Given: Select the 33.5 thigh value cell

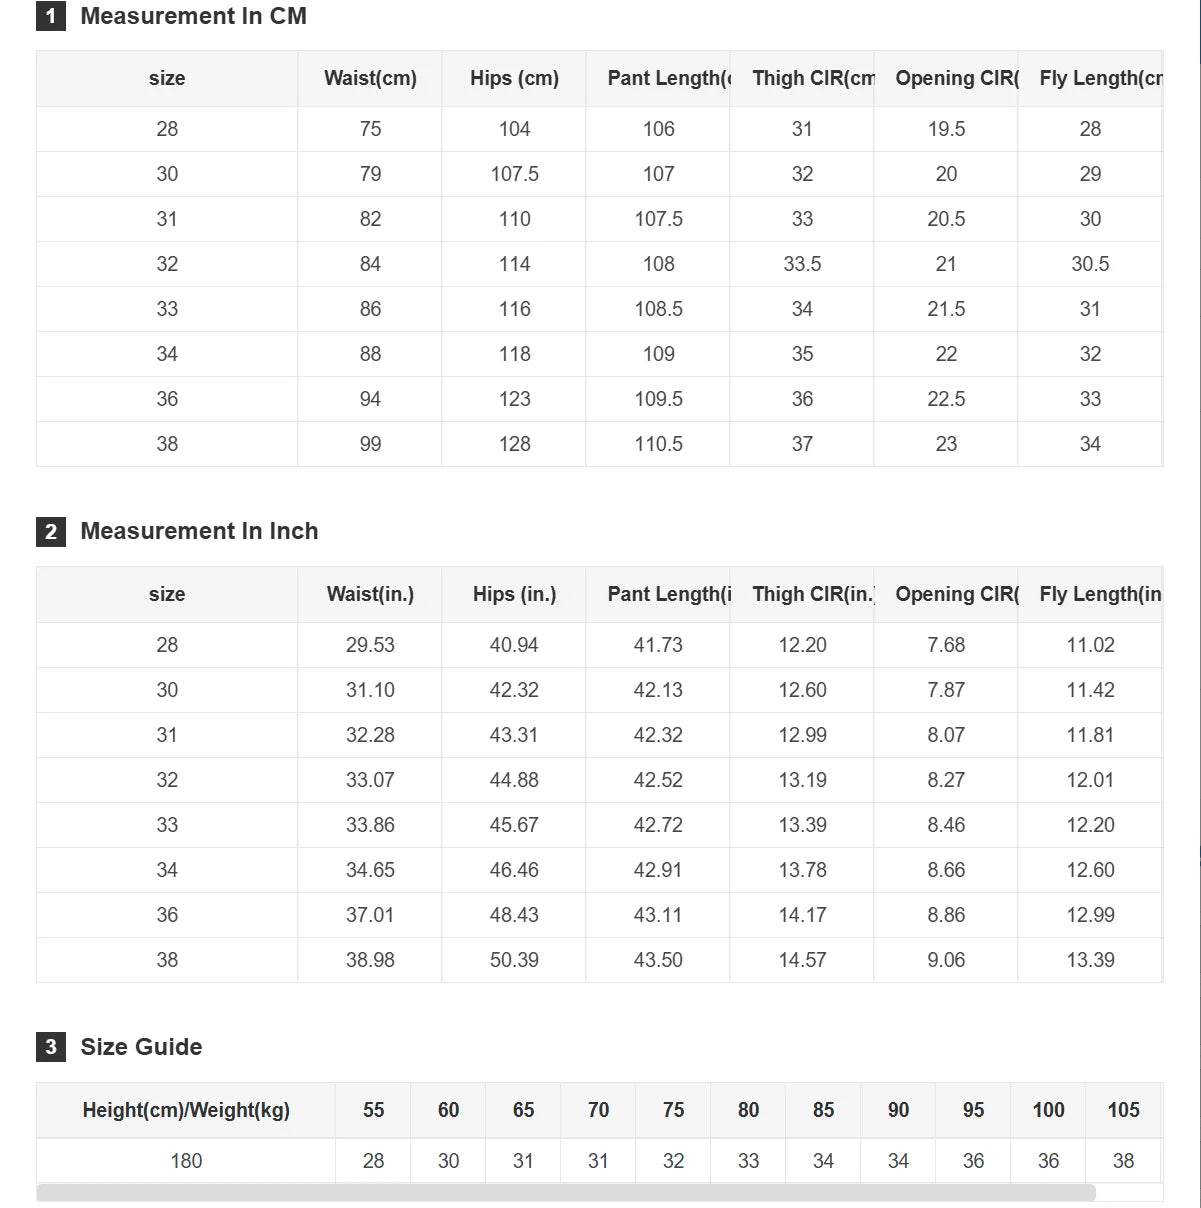Looking at the screenshot, I should tap(802, 264).
